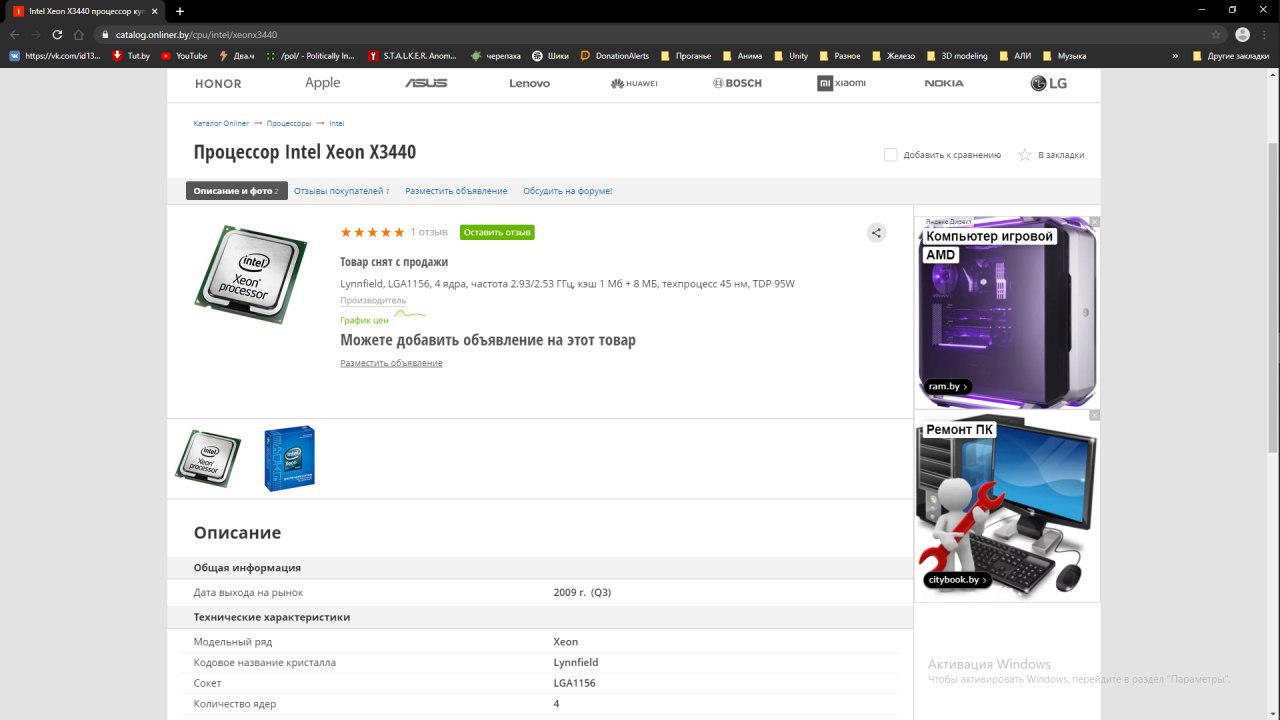Open the АЛИ bookmarks folder
This screenshot has width=1280, height=720.
[1015, 56]
